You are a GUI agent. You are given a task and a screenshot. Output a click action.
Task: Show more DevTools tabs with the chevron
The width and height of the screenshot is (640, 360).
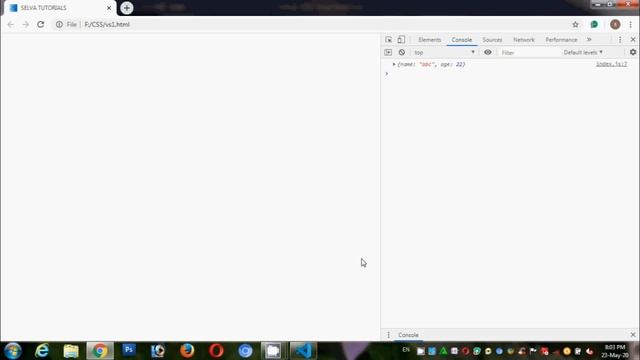[x=589, y=40]
